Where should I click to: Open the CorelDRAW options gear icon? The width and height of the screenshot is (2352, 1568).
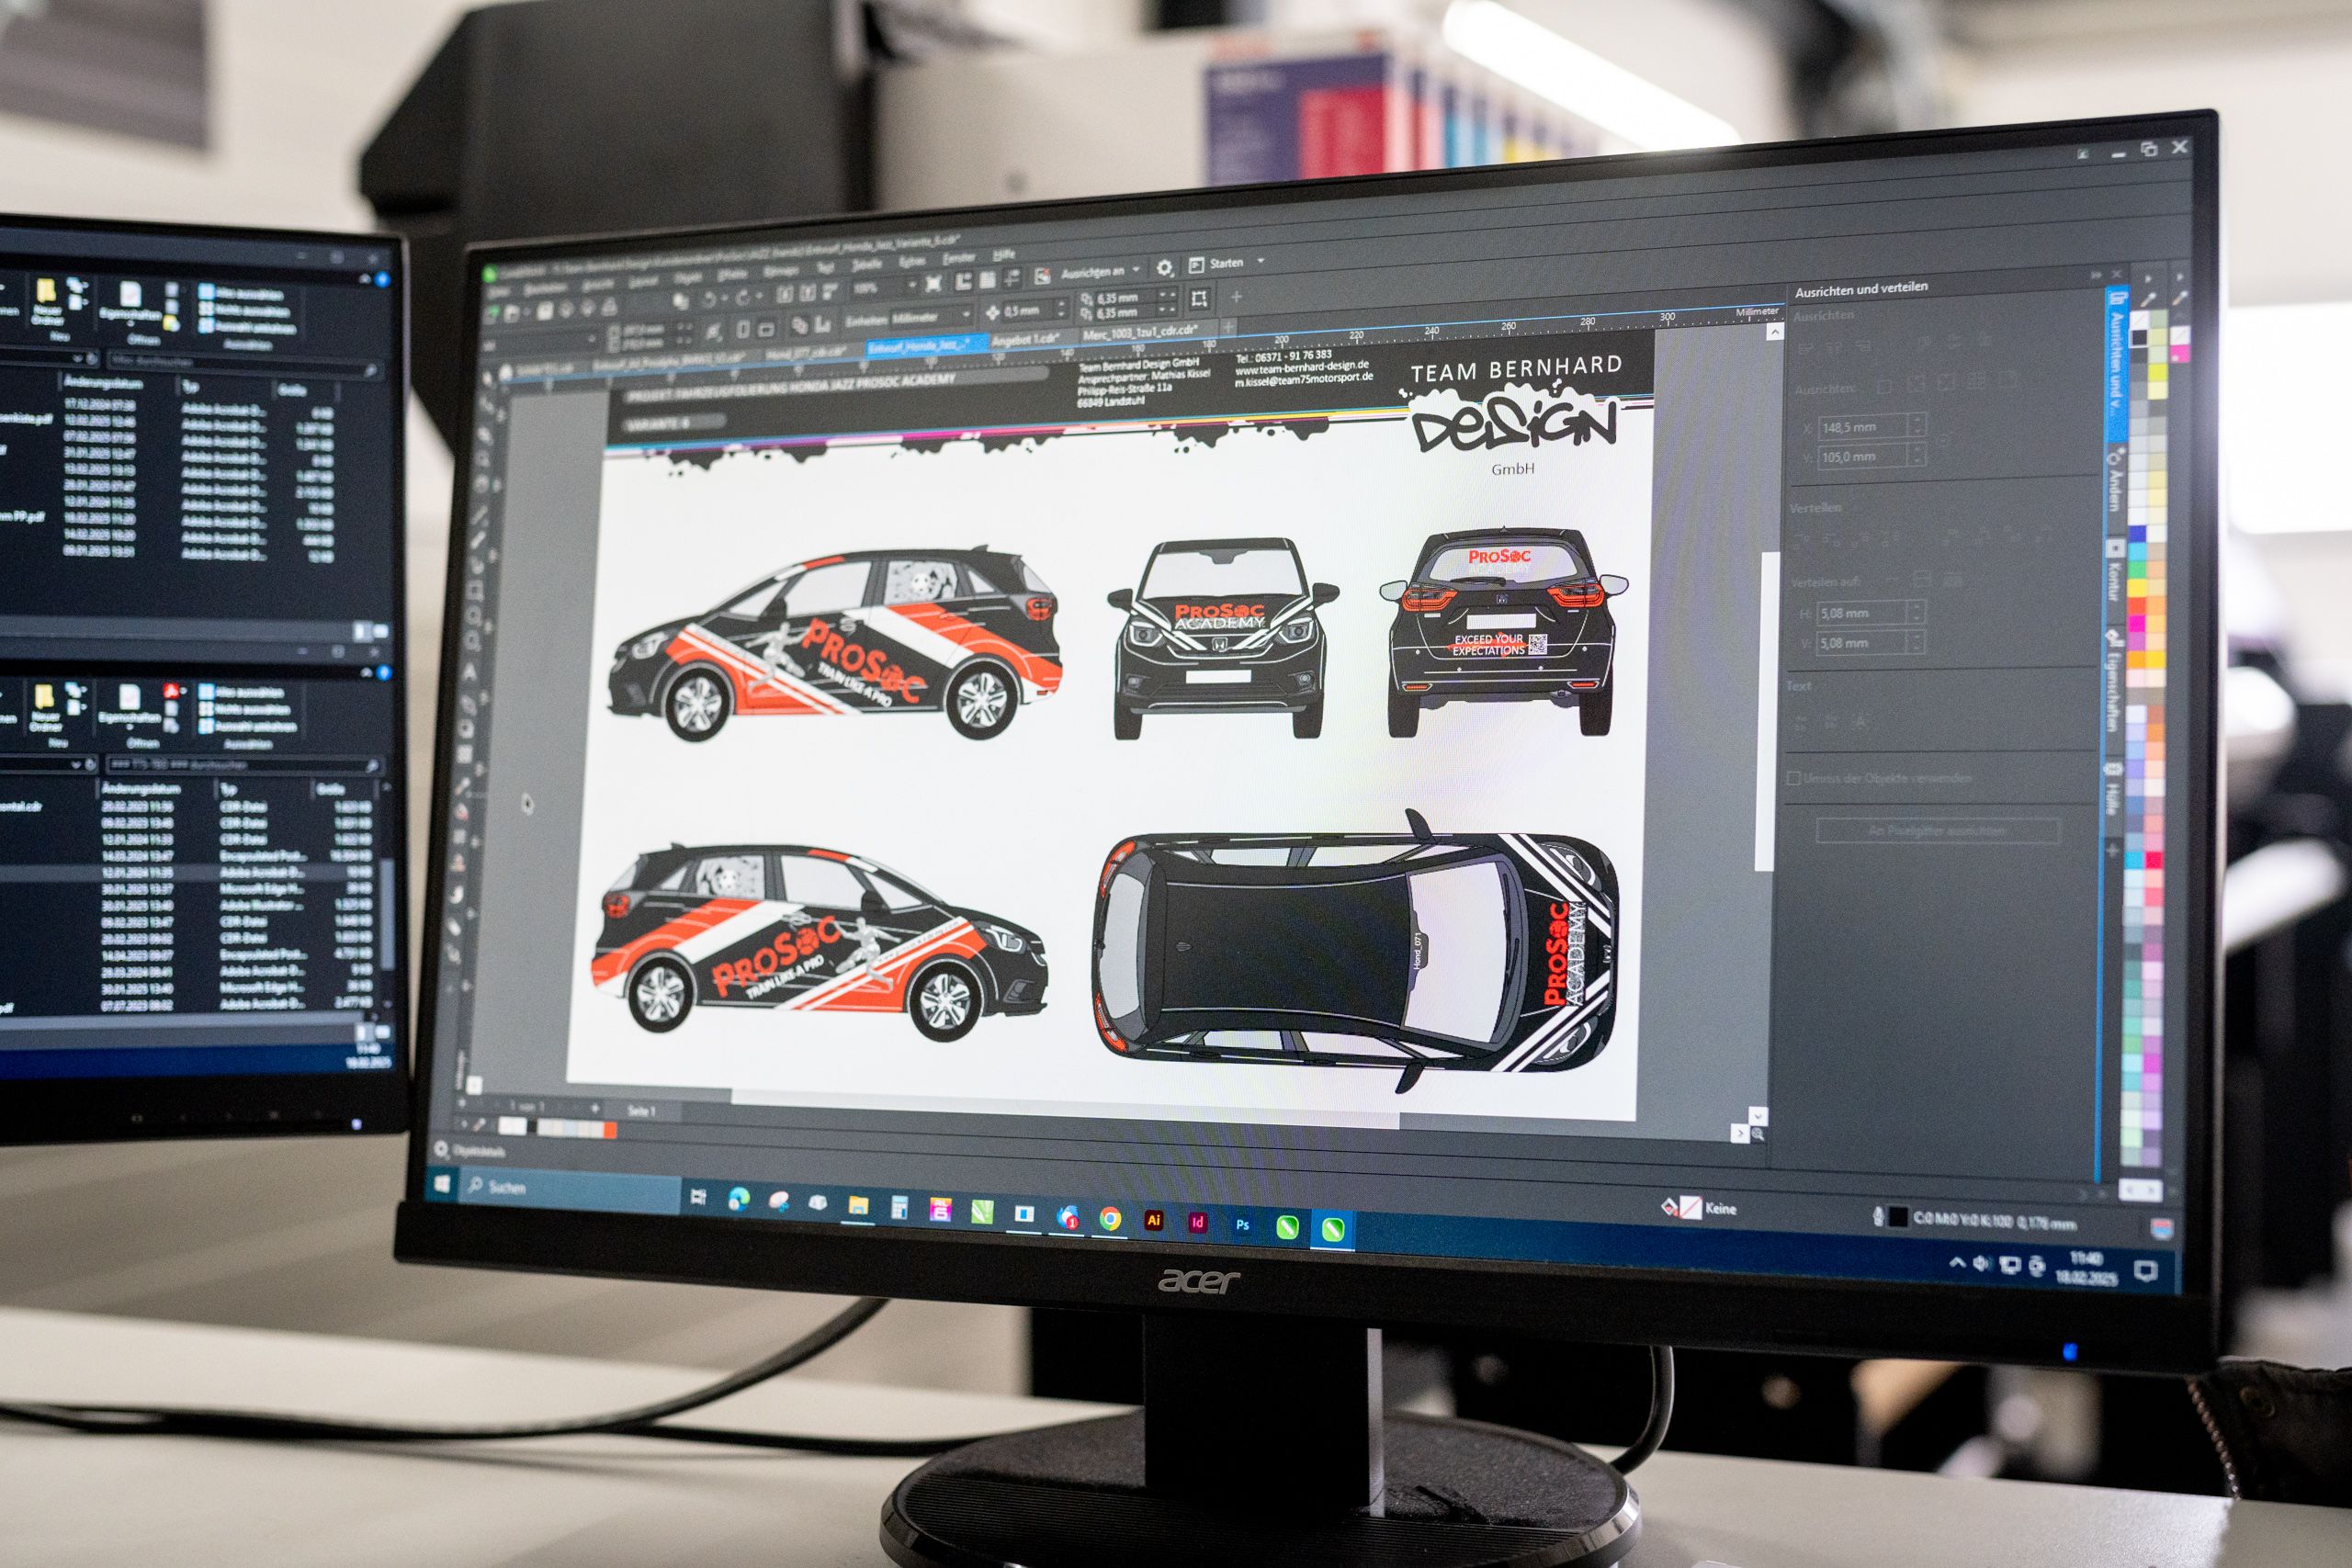coord(1164,268)
